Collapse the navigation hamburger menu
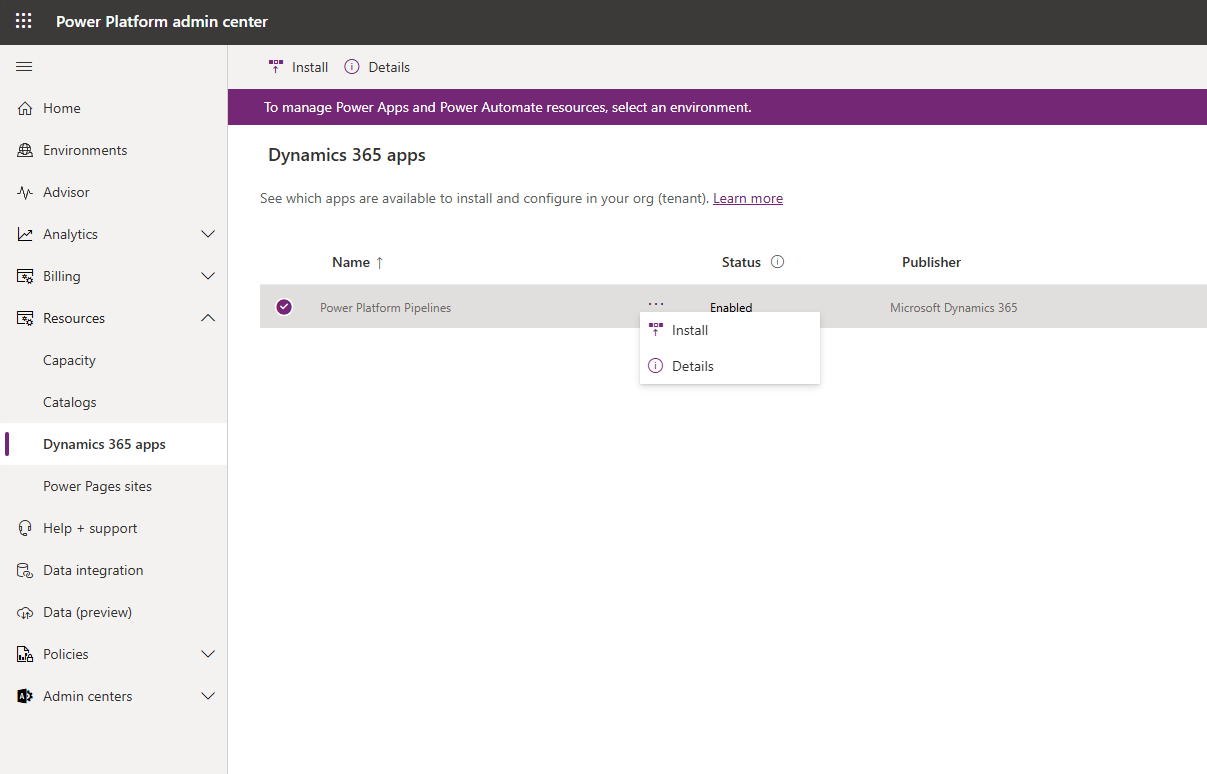 pos(24,67)
